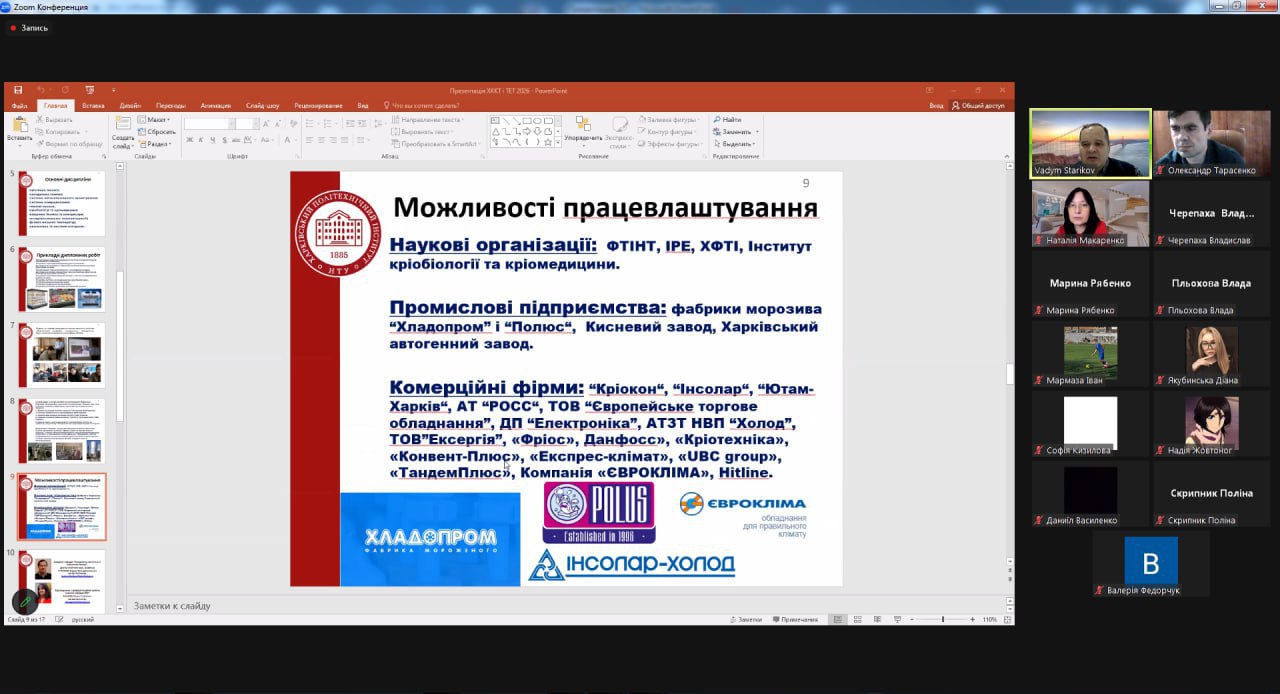1280x694 pixels.
Task: Click Копировать (Copy) command
Action: click(x=57, y=131)
